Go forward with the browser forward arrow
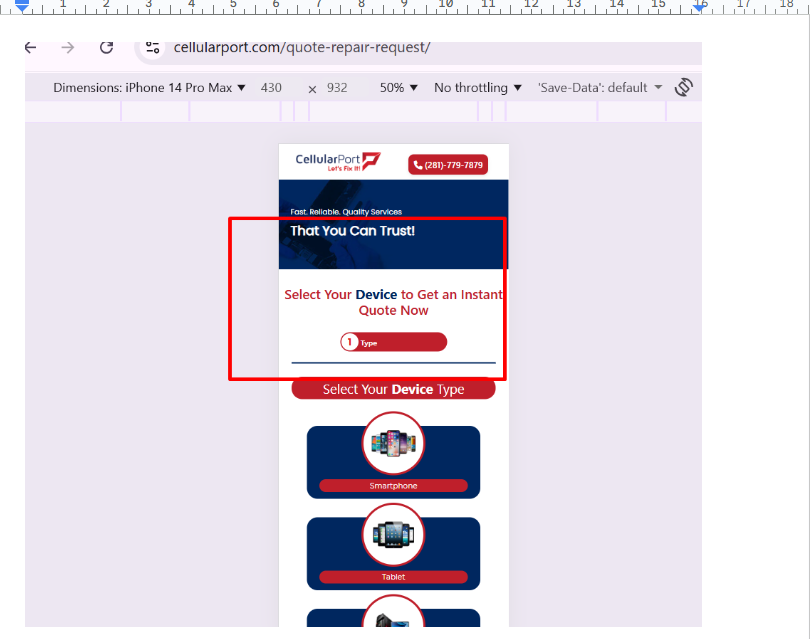 pos(68,48)
